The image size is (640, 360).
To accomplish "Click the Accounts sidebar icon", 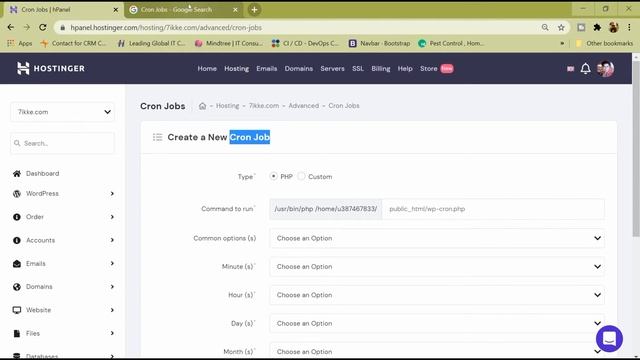I will coord(17,240).
